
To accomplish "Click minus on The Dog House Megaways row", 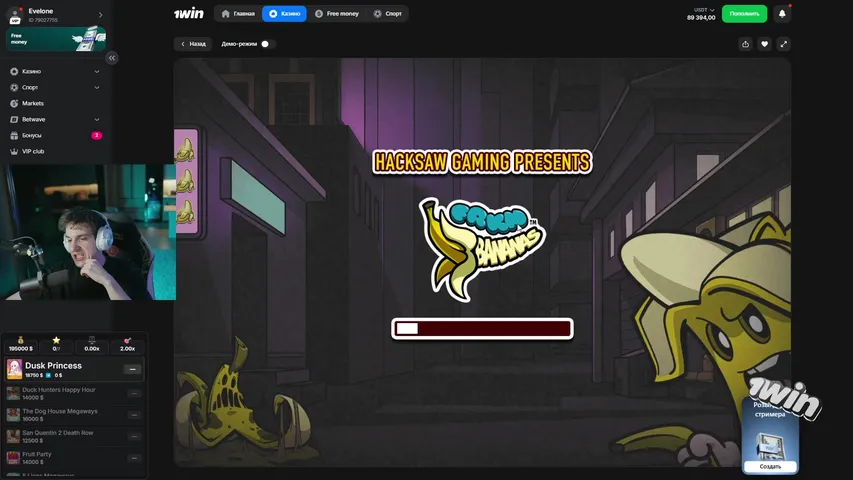I will pyautogui.click(x=134, y=415).
